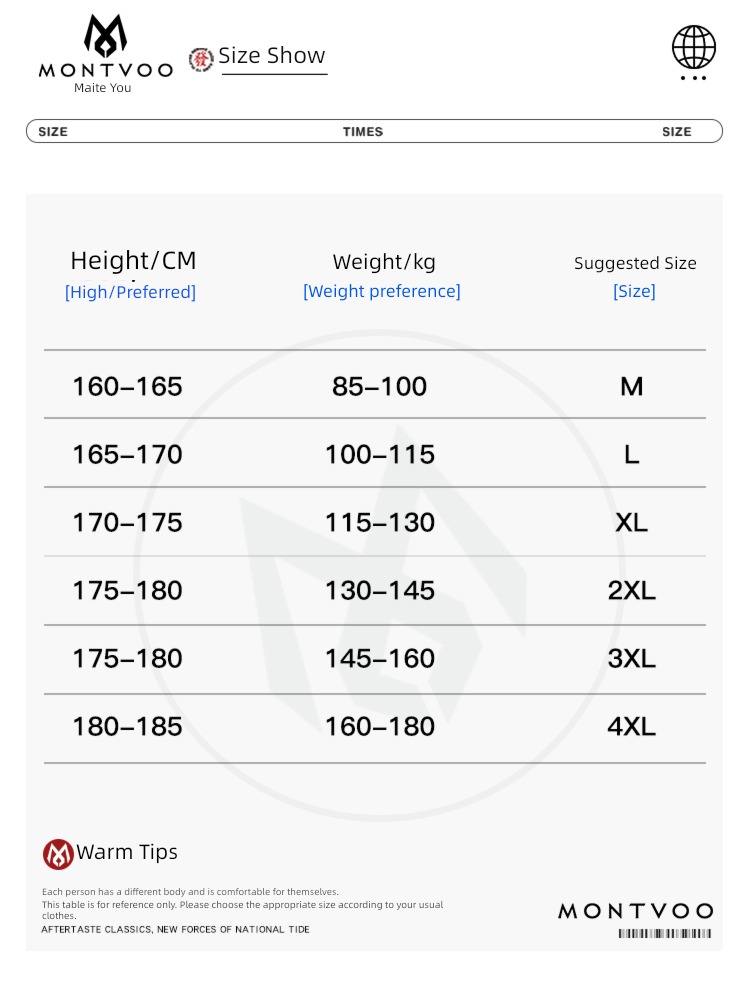Click the three dots below the globe

point(693,78)
